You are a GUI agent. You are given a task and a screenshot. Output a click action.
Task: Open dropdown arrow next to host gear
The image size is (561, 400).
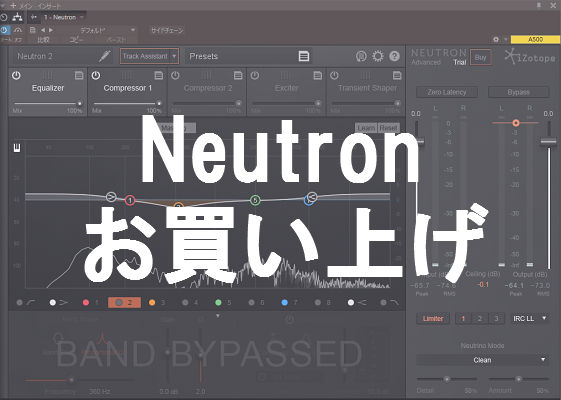pos(506,39)
